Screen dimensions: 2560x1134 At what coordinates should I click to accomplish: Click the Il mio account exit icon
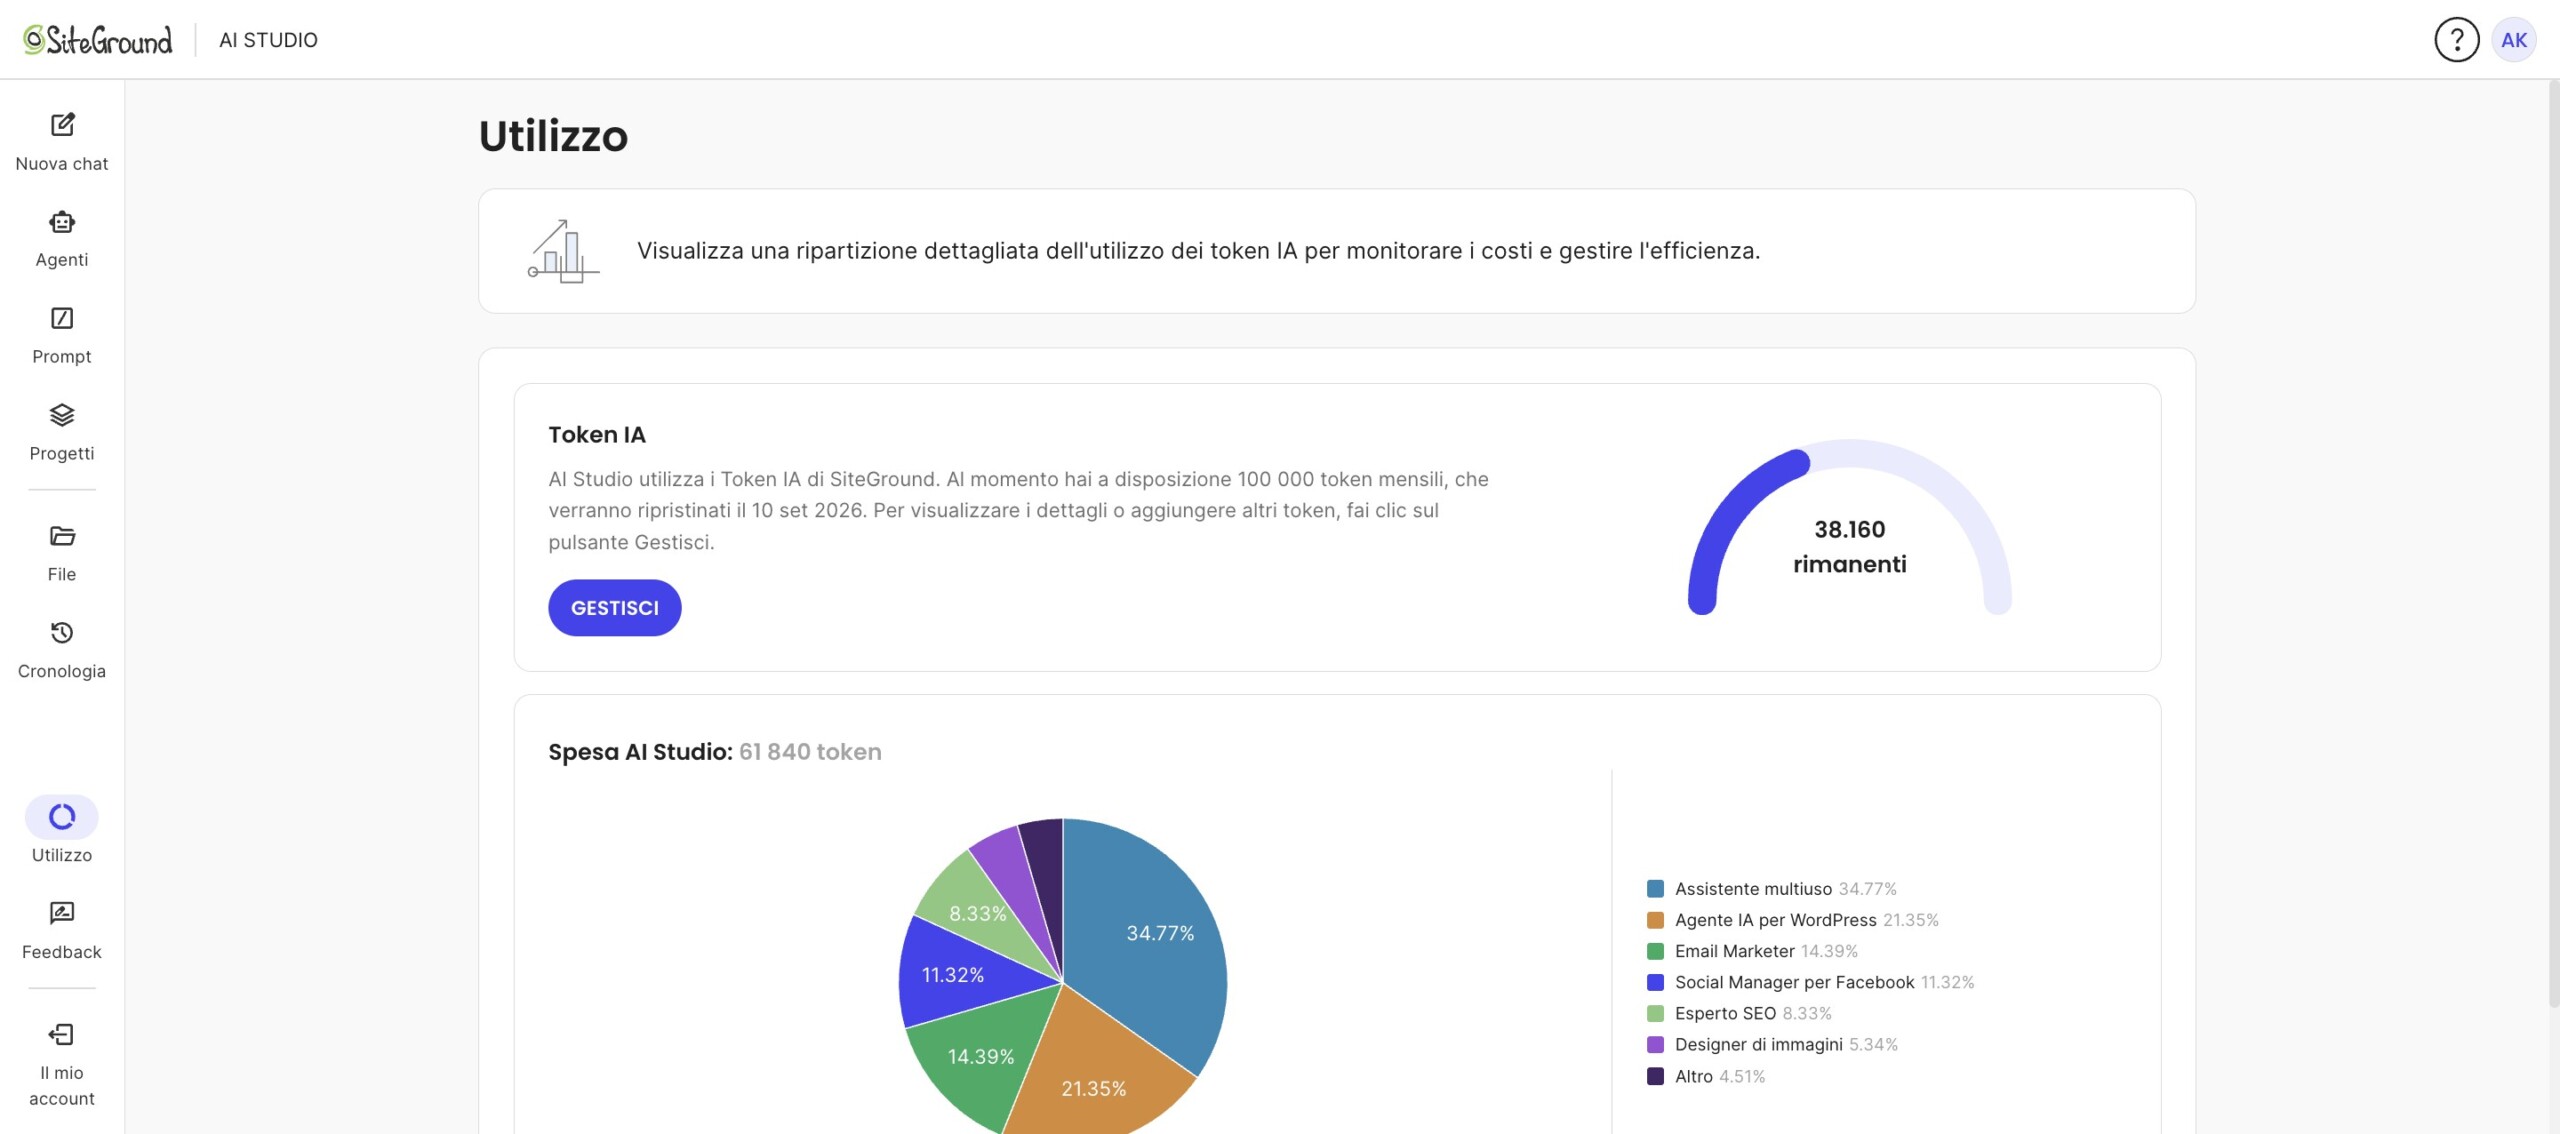click(62, 1034)
